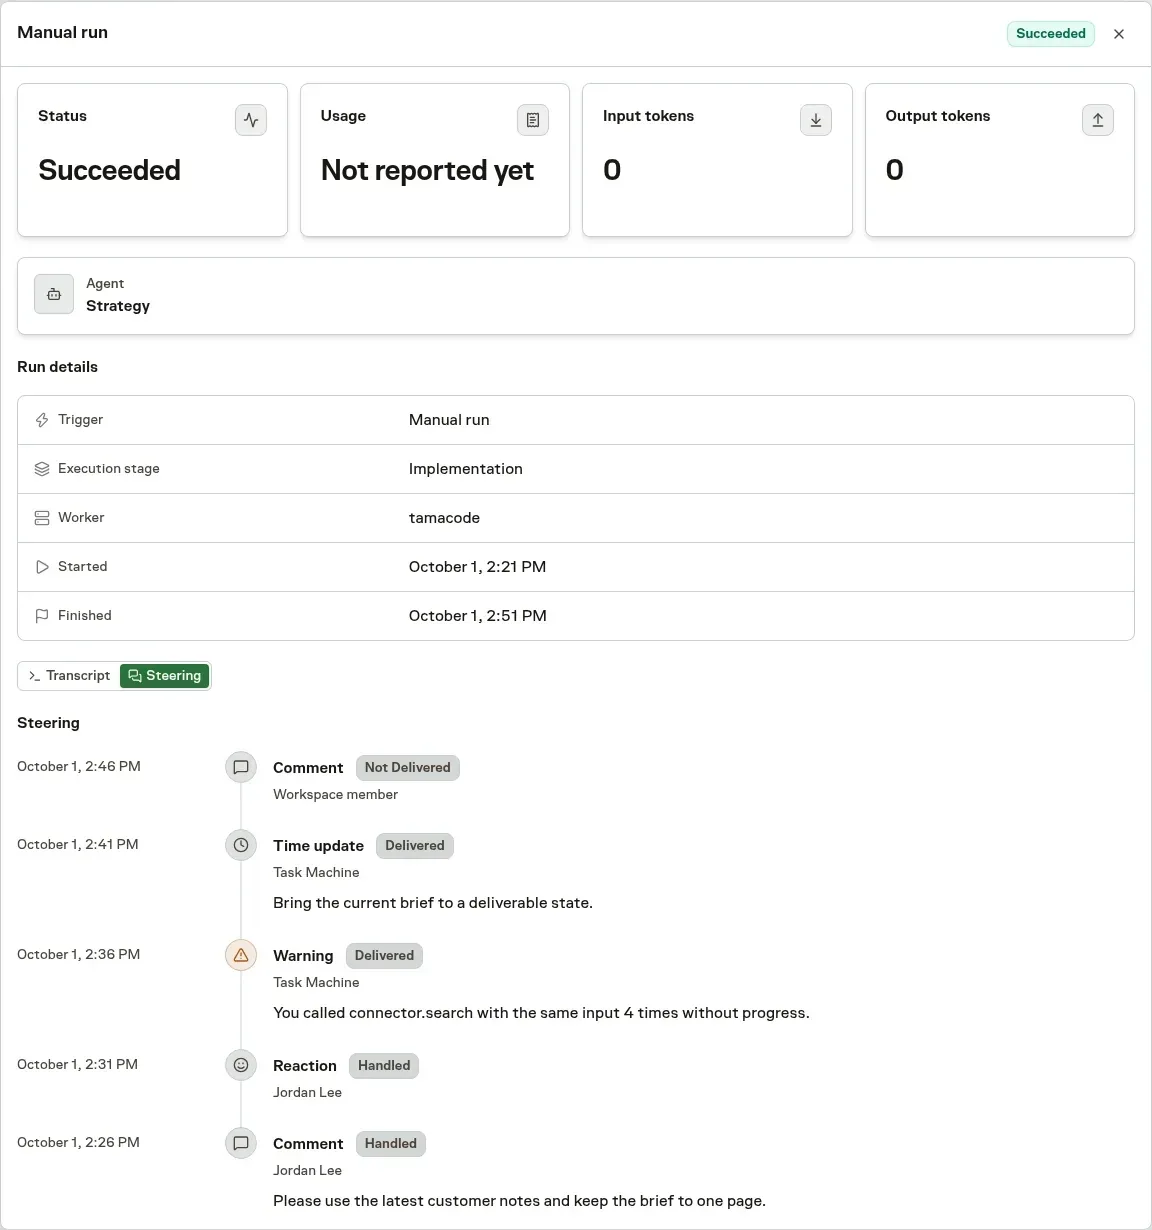The width and height of the screenshot is (1152, 1230).
Task: Click the Delivered badge on Time update
Action: tap(415, 846)
